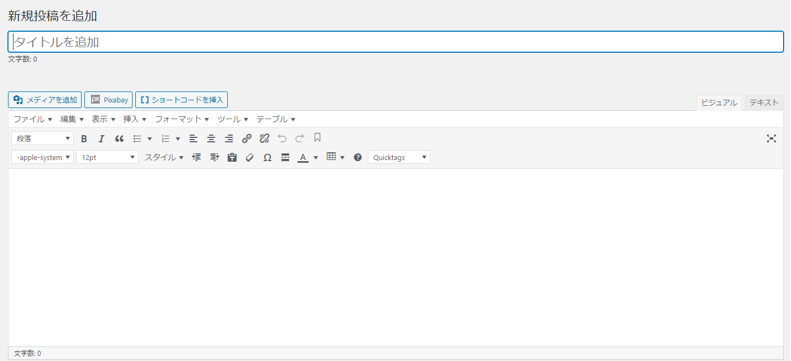Image resolution: width=791 pixels, height=361 pixels.
Task: Open the フォーマット menu
Action: click(182, 119)
